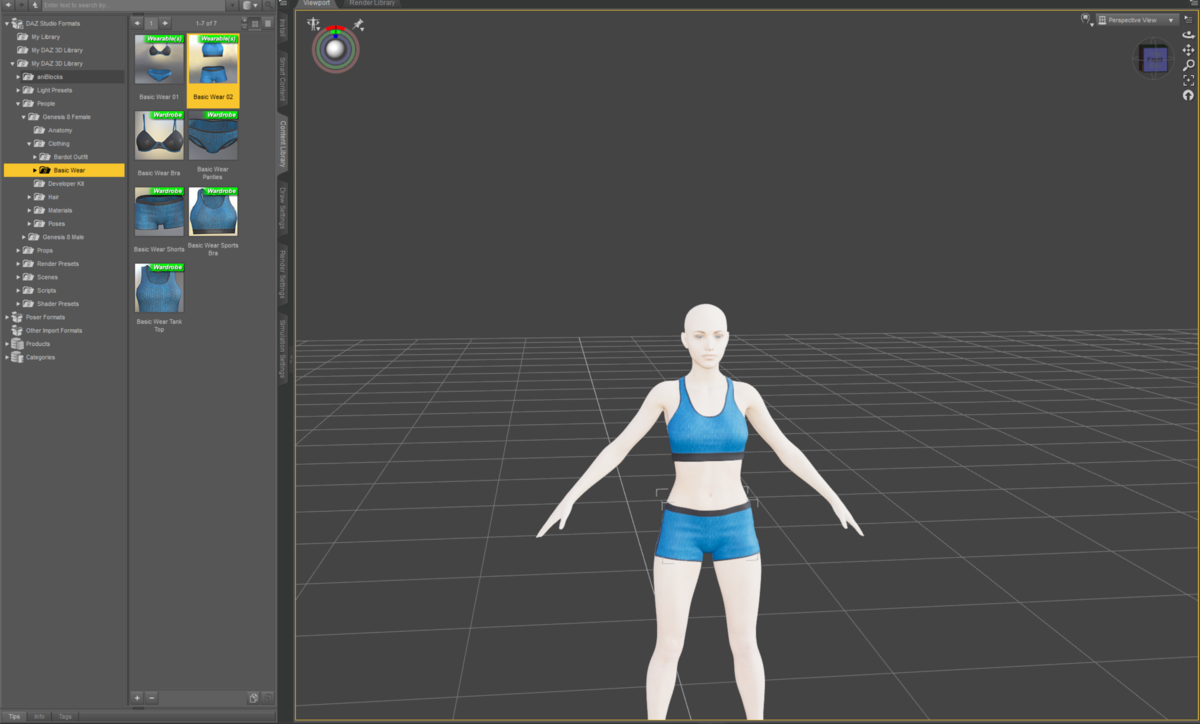Go to previous page of content results
Screen dimensions: 1200x724
pos(137,22)
